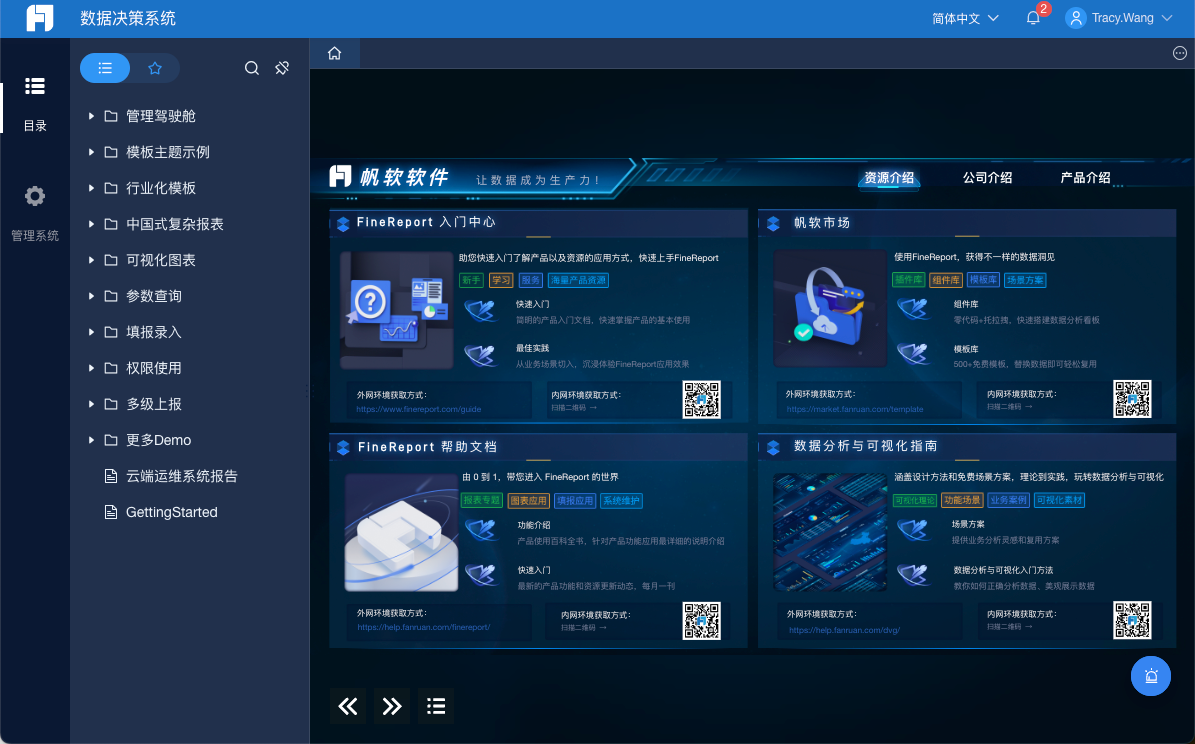Click the 场景方案 tag in 帆软市场
The height and width of the screenshot is (744, 1195).
(1025, 280)
